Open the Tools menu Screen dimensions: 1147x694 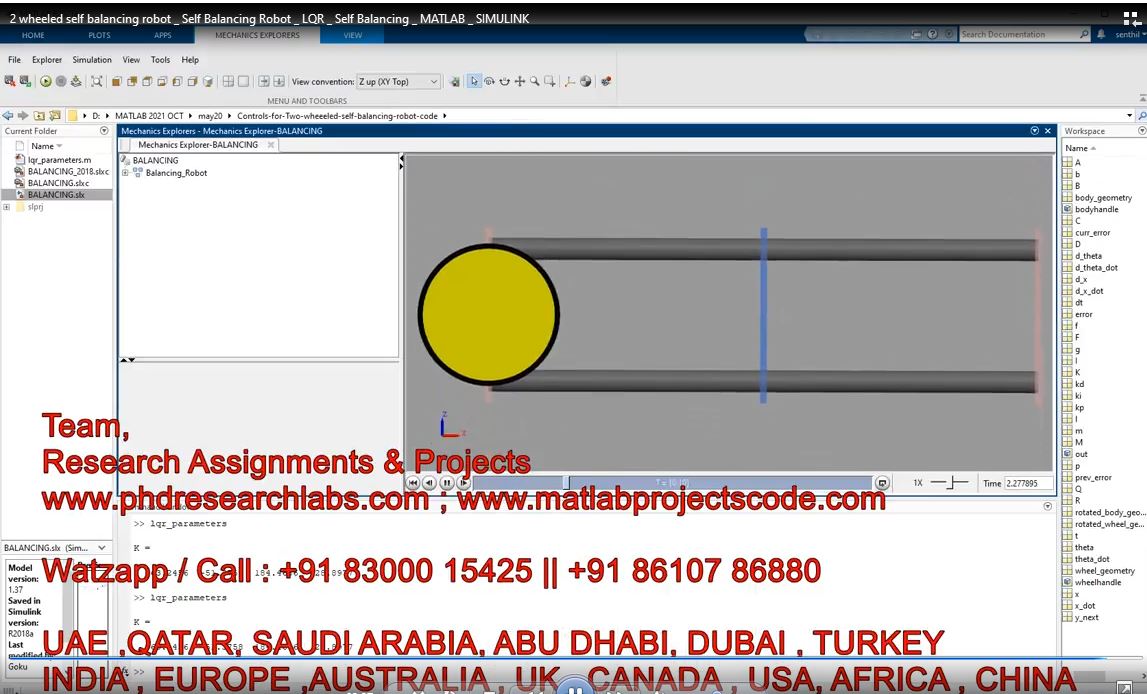[160, 60]
